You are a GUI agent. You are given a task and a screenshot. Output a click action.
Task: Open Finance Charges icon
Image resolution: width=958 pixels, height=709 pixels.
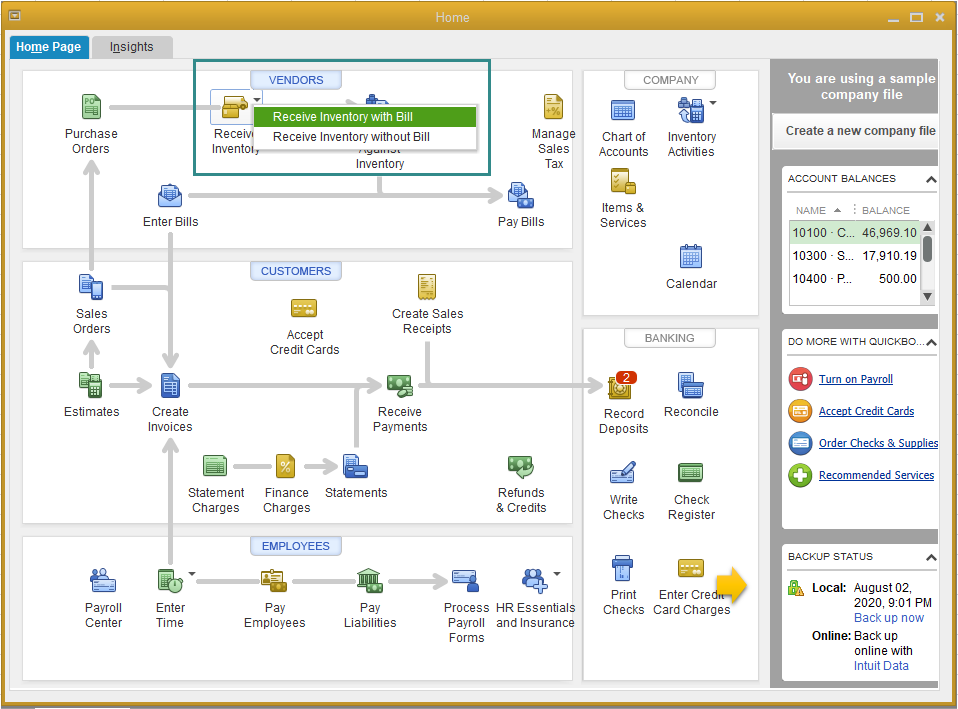click(285, 466)
